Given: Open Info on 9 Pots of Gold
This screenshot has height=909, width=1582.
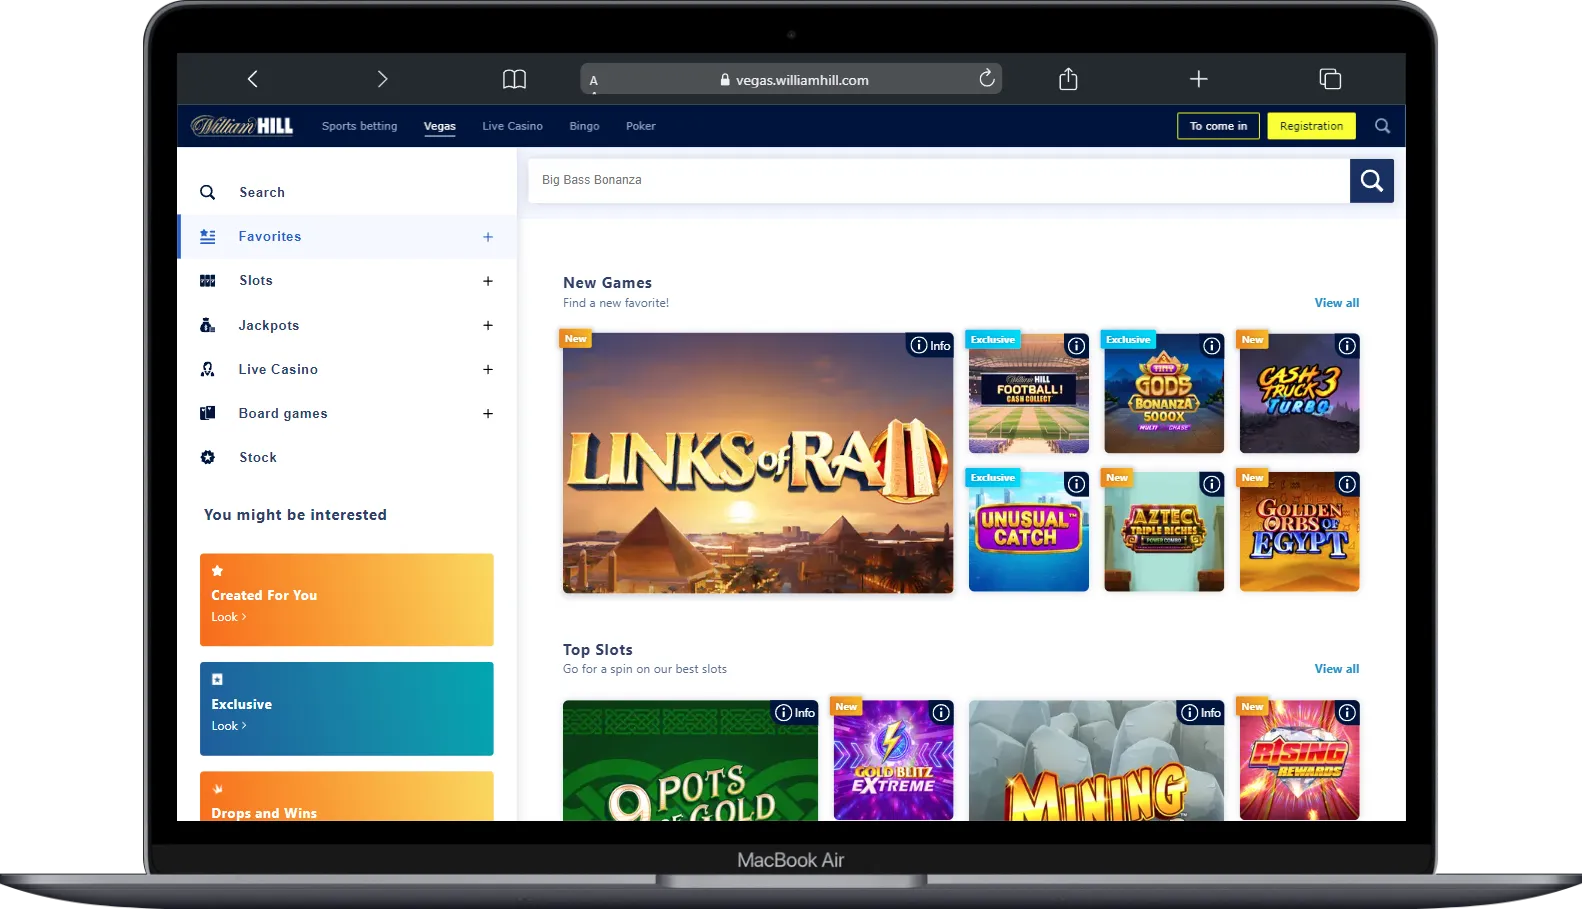Looking at the screenshot, I should click(795, 712).
